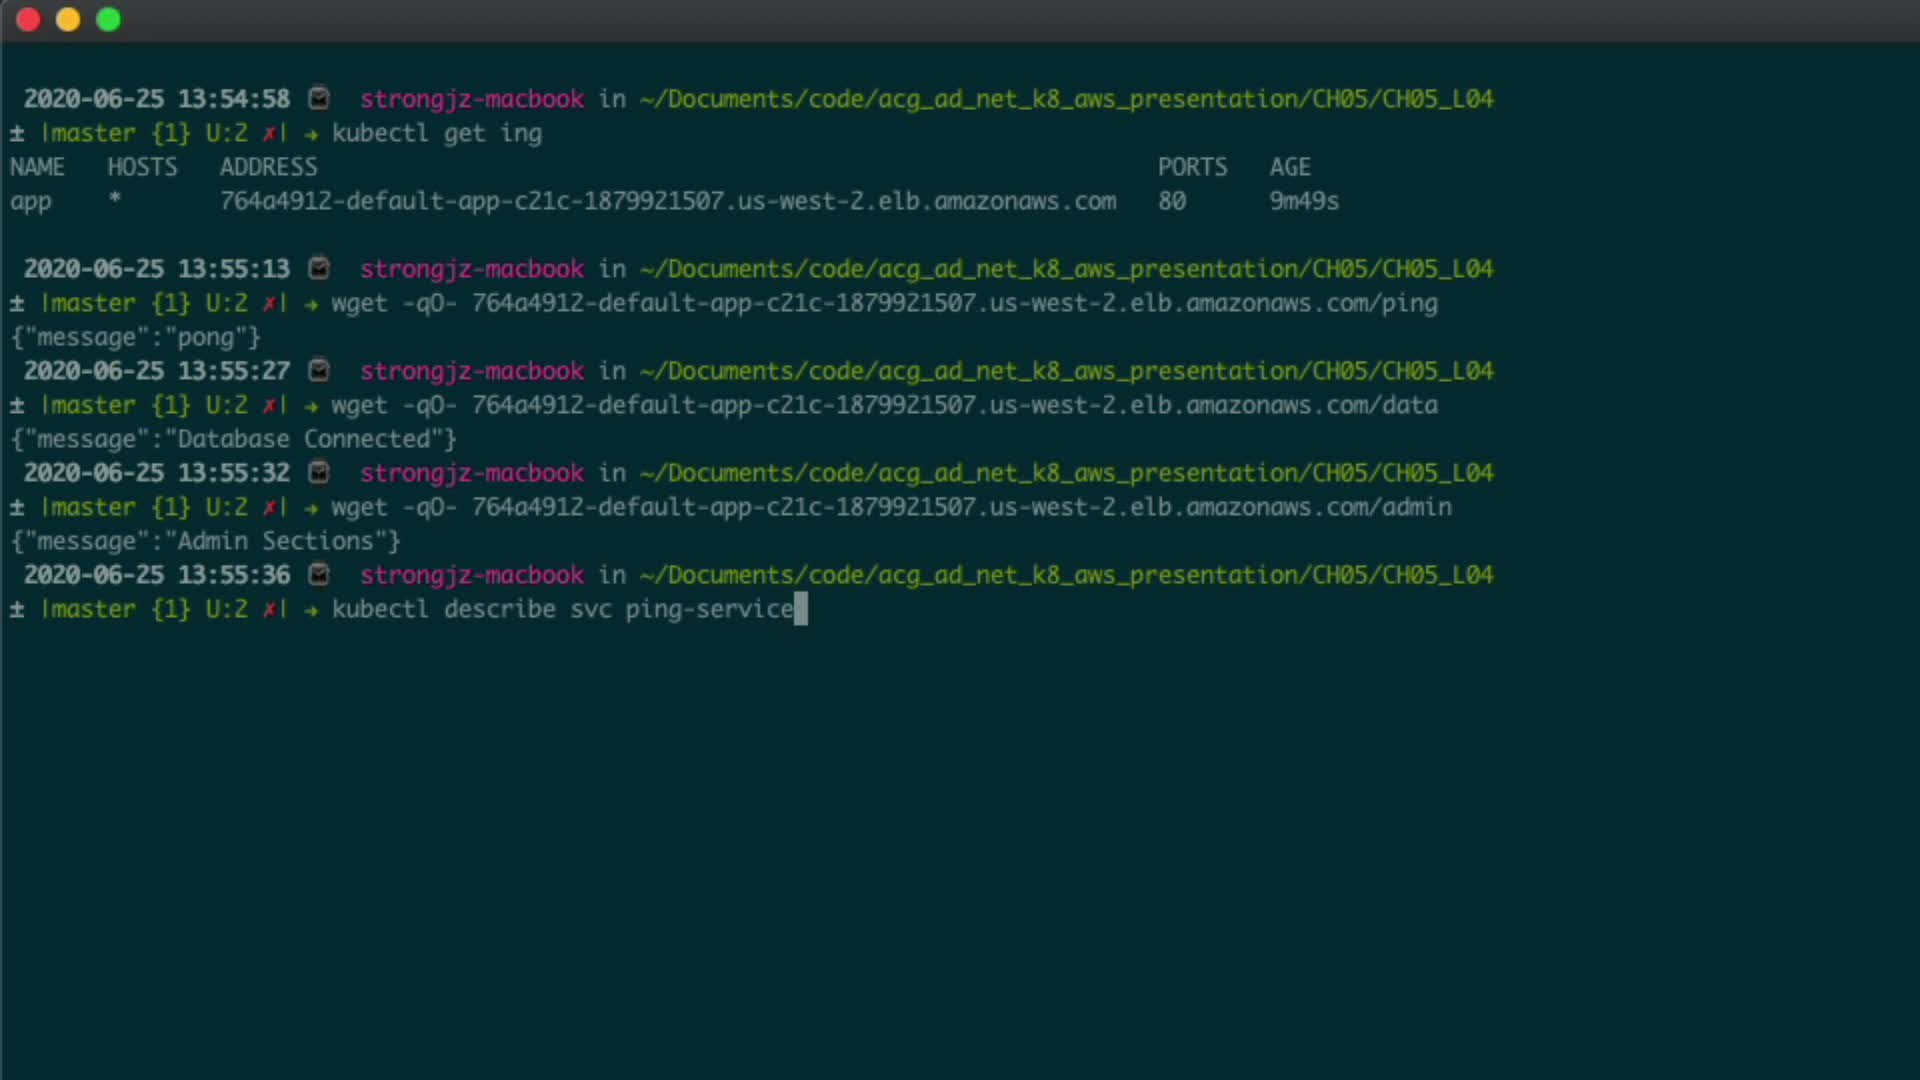Click the 'Database Connected' output line
The image size is (1920, 1080).
pos(233,439)
